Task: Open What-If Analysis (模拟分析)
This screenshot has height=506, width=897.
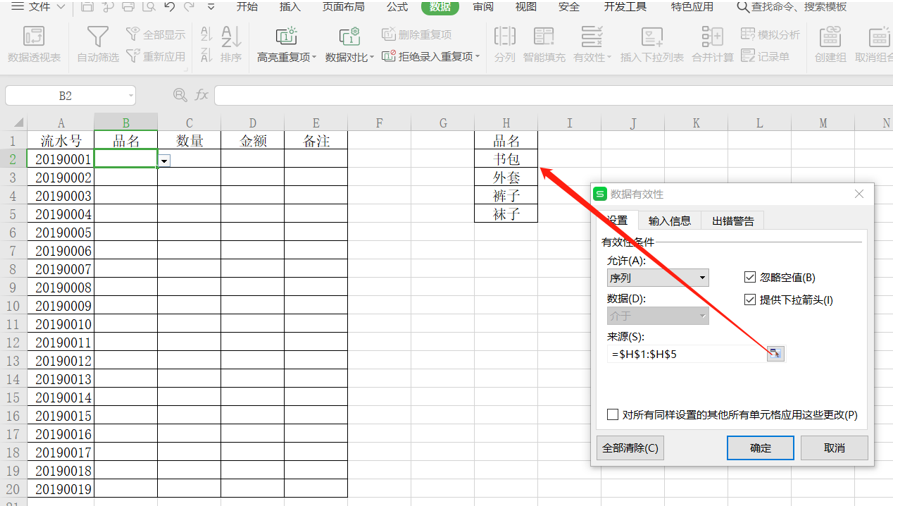Action: (x=770, y=34)
